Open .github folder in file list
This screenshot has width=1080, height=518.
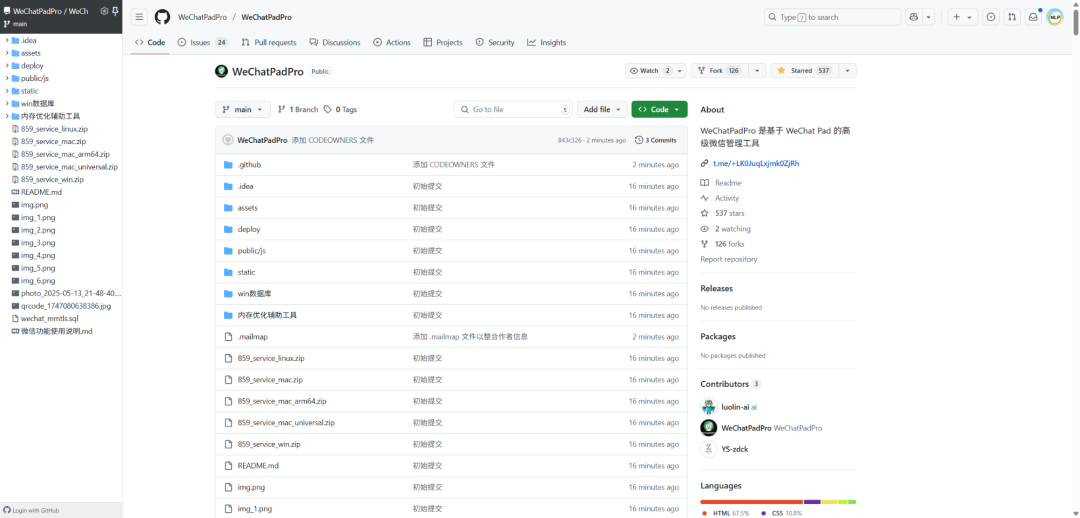click(x=249, y=165)
